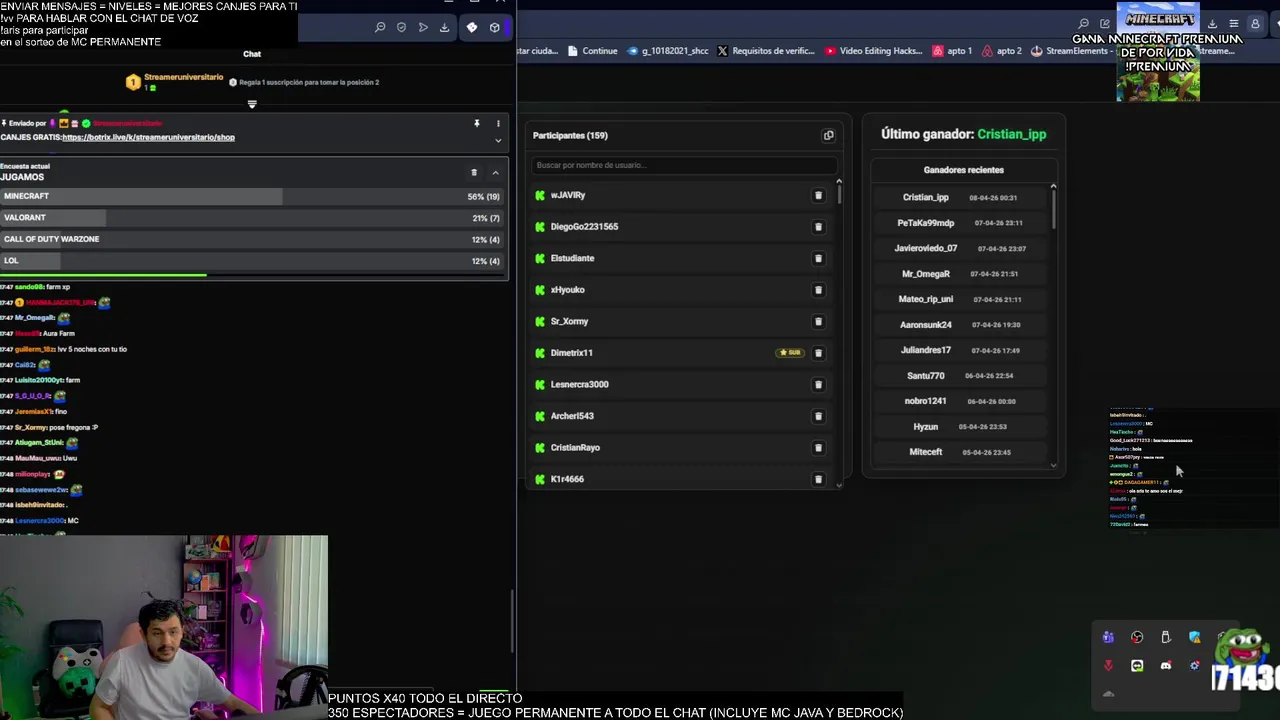Click the zoom icon in right browser toolbar
The image size is (1280, 720).
(x=1083, y=23)
